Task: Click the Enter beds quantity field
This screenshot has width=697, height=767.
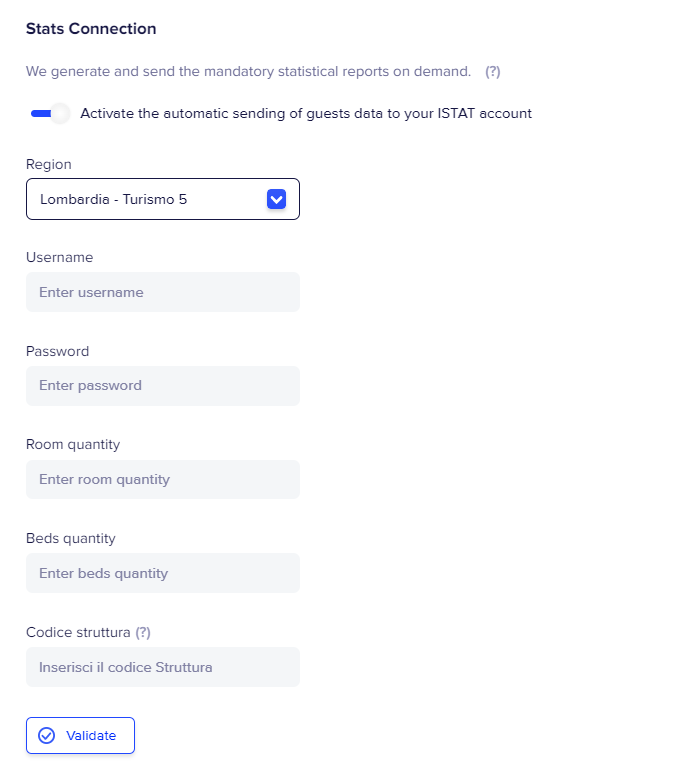Action: [163, 573]
